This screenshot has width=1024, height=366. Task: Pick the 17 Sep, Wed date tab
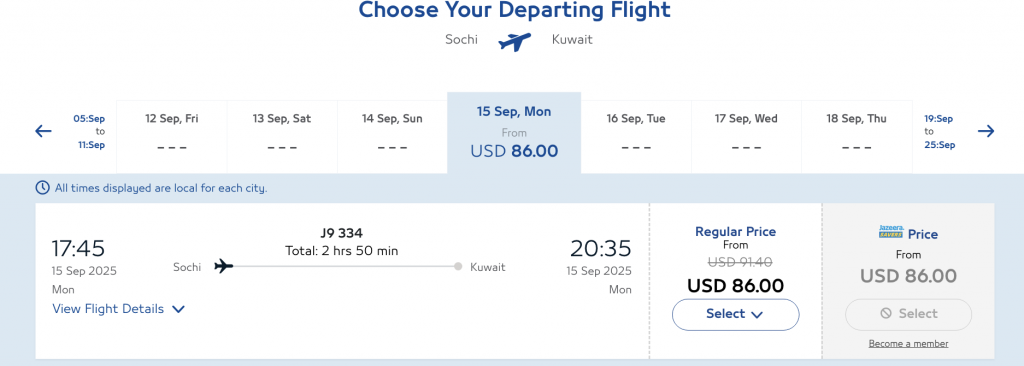click(746, 137)
